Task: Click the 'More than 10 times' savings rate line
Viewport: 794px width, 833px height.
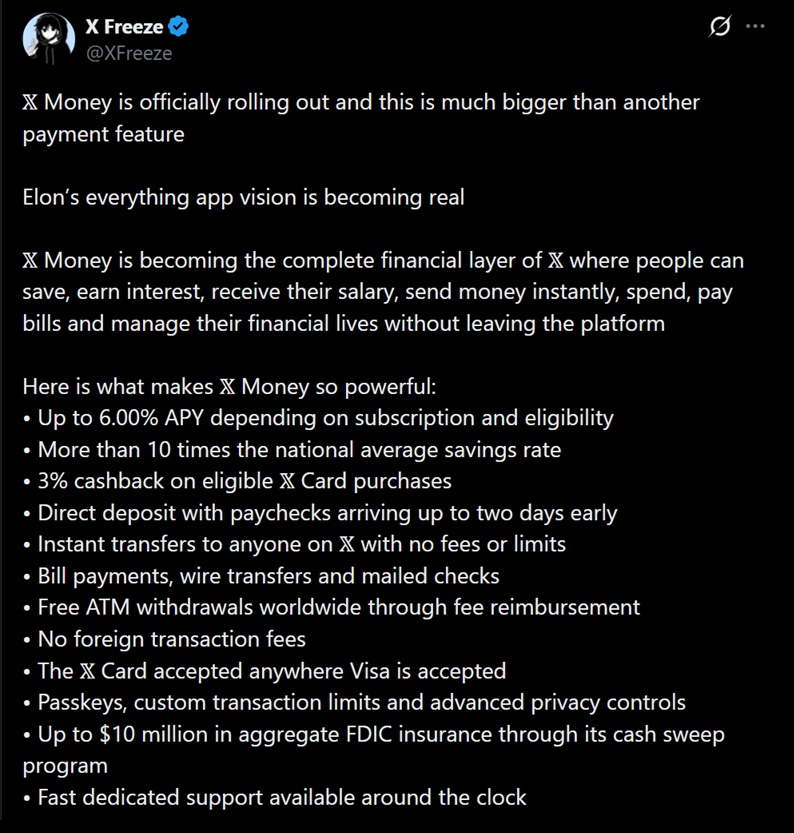Action: 292,450
